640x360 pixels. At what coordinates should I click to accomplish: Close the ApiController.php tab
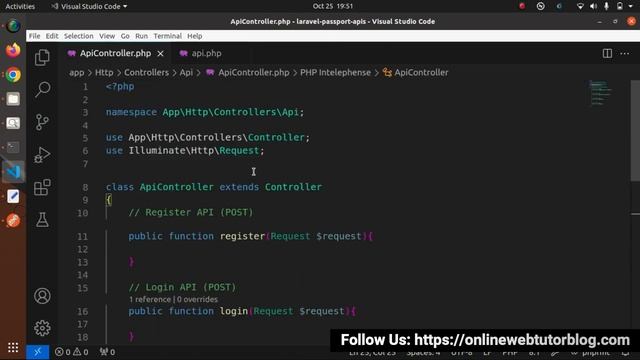(x=161, y=53)
